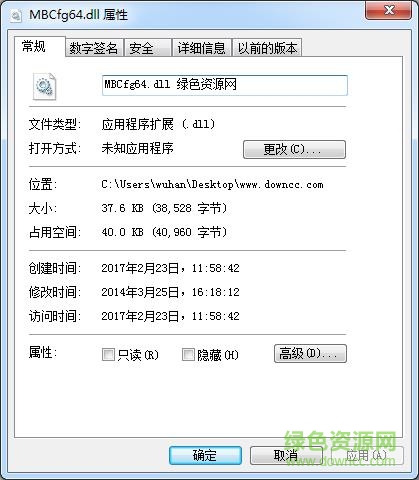Click the location path text

click(x=212, y=184)
